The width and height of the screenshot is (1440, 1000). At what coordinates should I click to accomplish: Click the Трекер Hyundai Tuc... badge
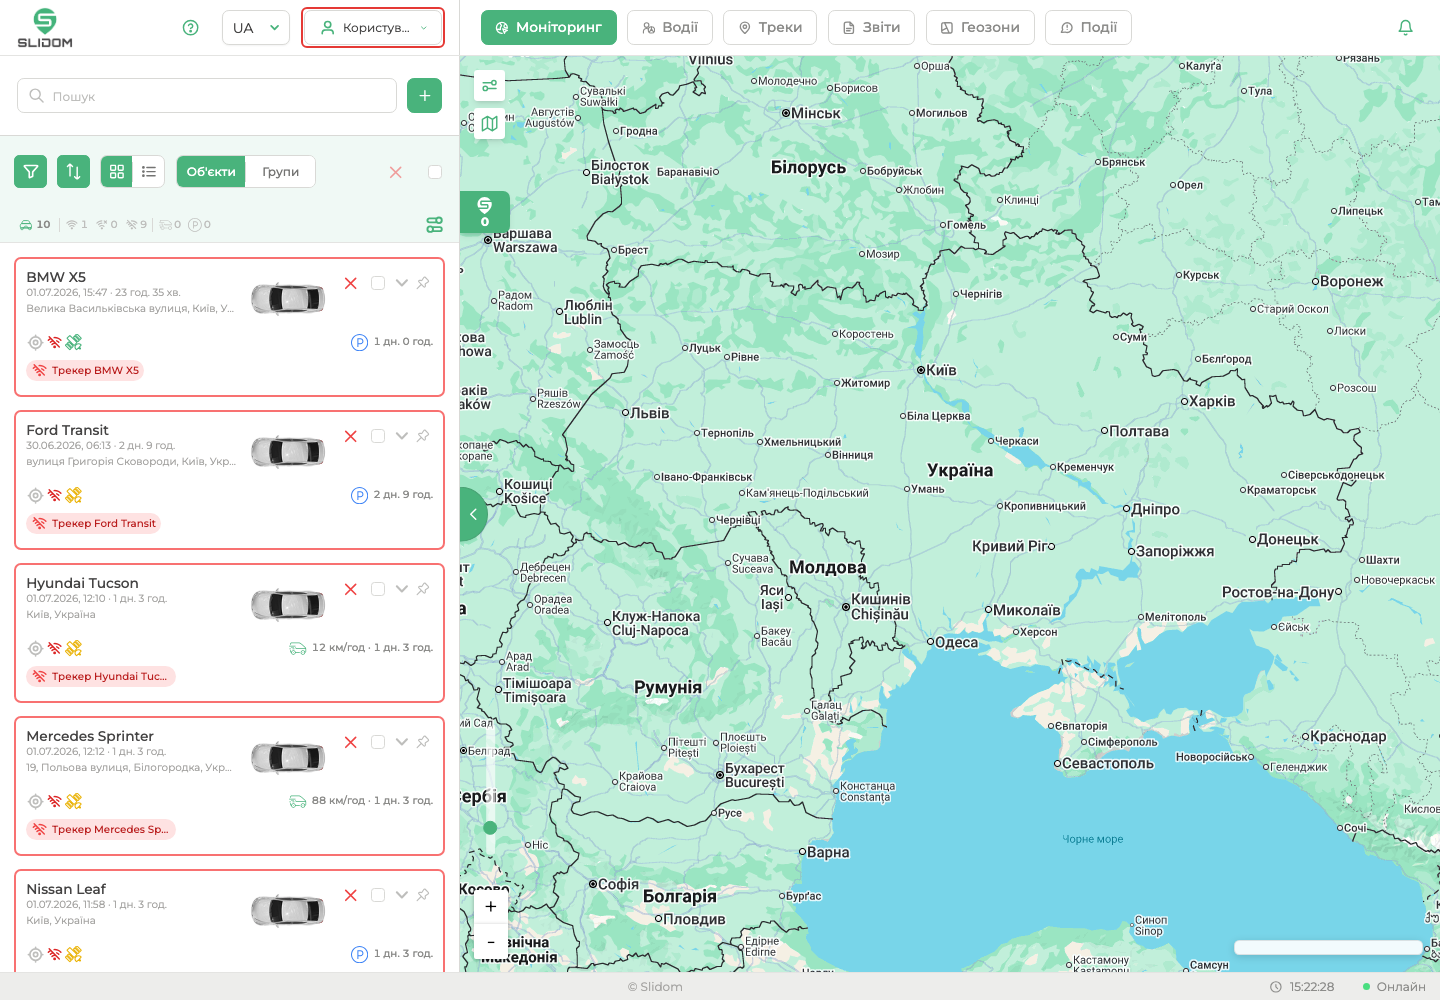[x=101, y=676]
